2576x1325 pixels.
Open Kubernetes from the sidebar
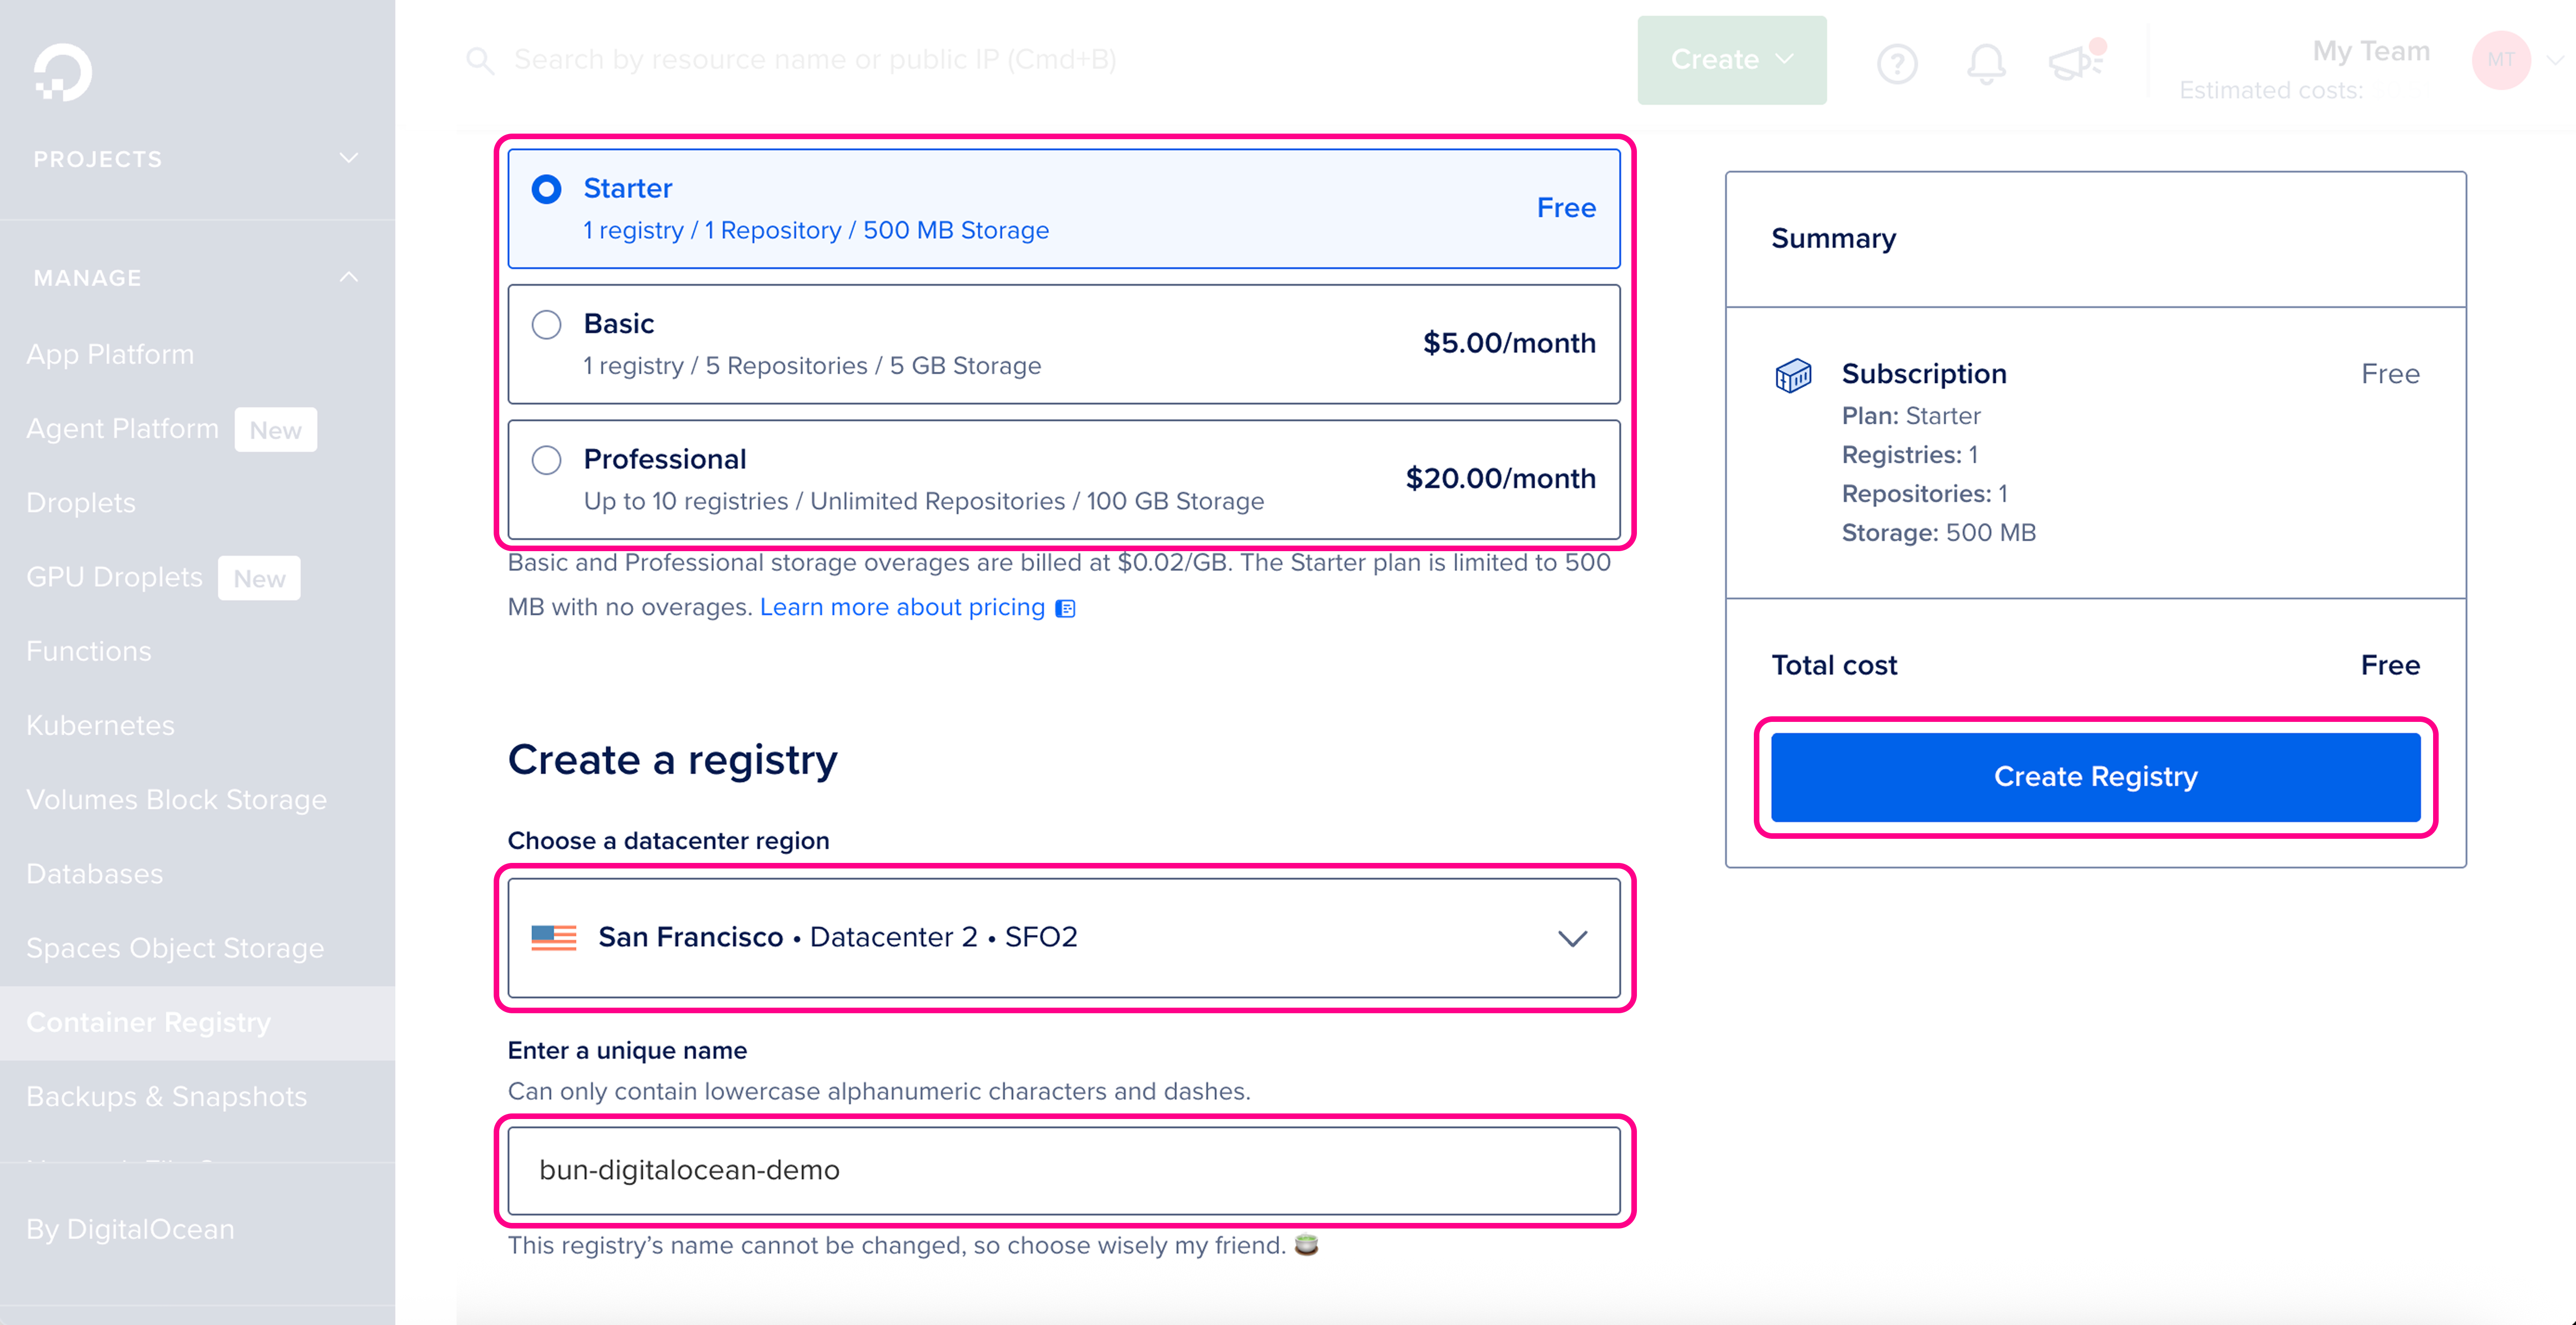[100, 725]
